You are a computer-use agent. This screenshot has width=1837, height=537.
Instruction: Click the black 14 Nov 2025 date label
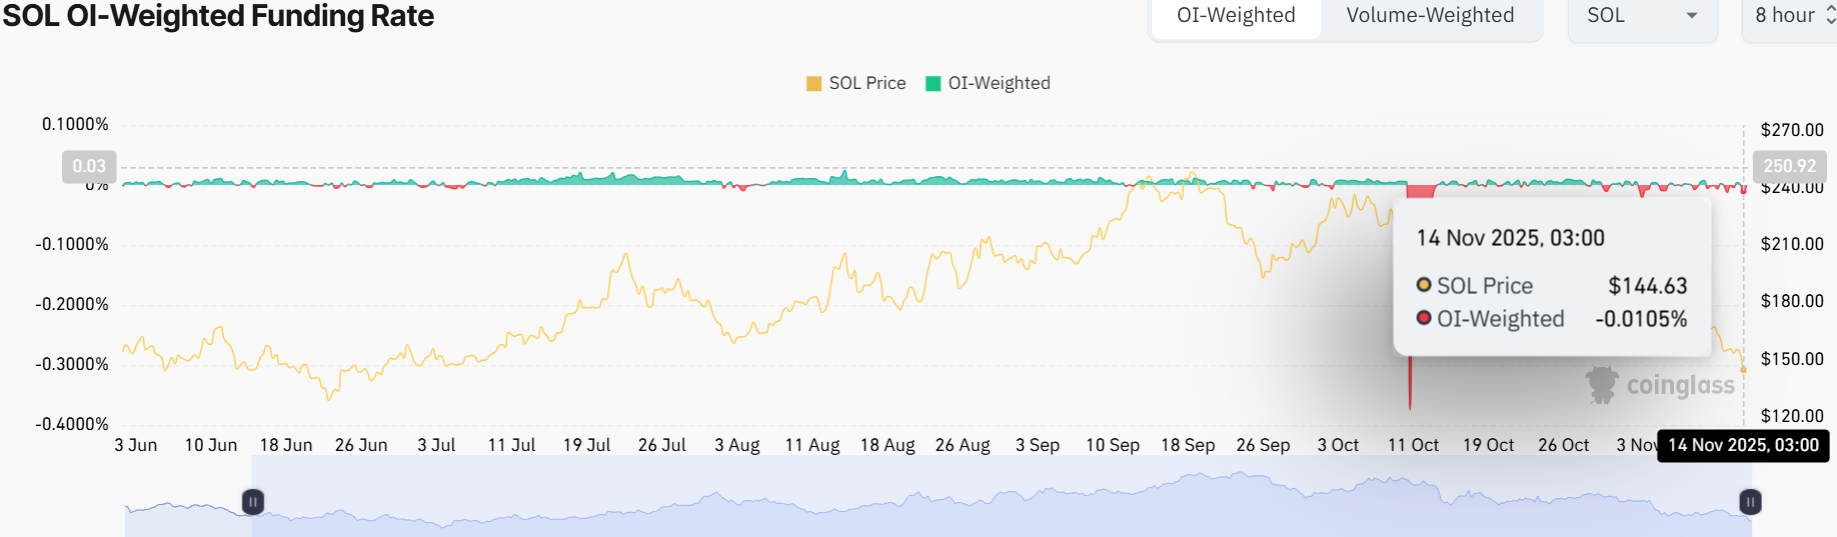click(x=1743, y=445)
